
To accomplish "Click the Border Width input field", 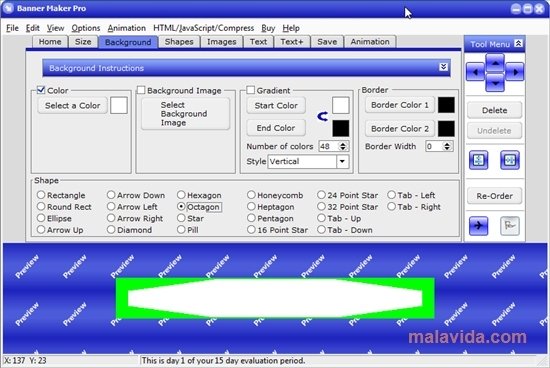I will tap(434, 146).
